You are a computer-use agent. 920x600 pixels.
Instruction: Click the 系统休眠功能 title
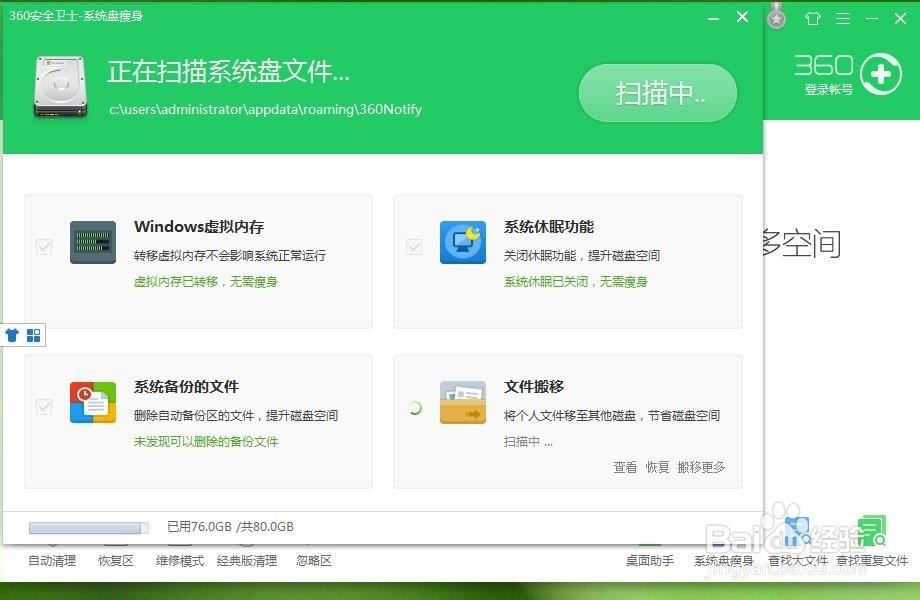549,226
